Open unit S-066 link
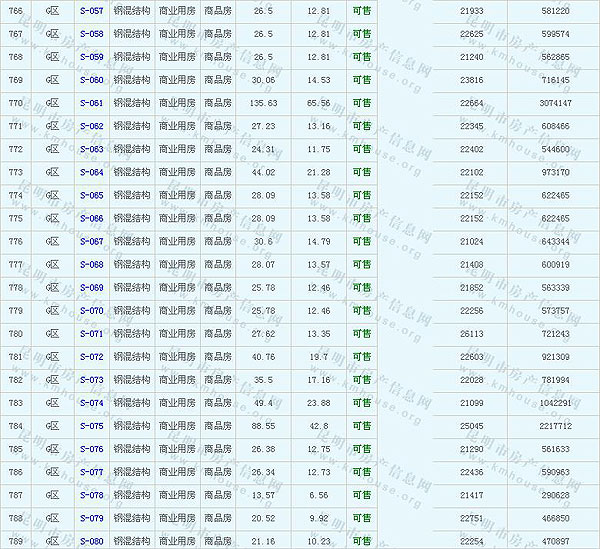Viewport: 600px width, 549px height. 91,218
